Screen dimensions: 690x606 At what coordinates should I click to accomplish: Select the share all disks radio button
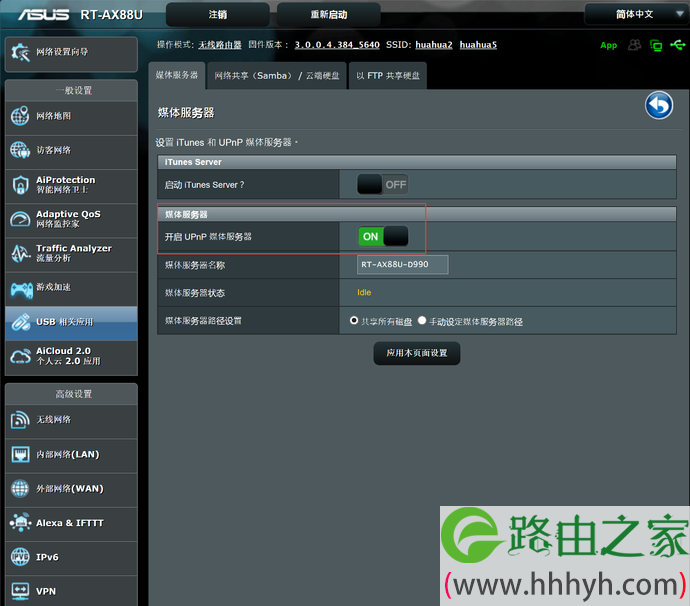[354, 320]
